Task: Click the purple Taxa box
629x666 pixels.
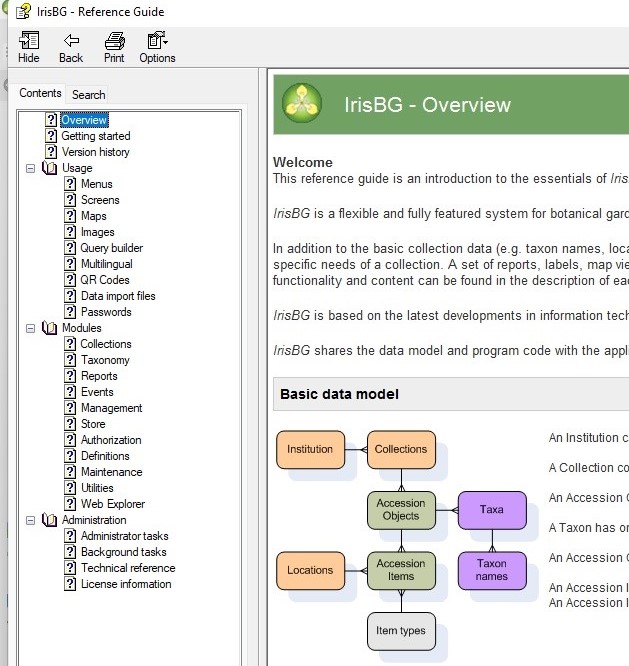Action: click(491, 510)
